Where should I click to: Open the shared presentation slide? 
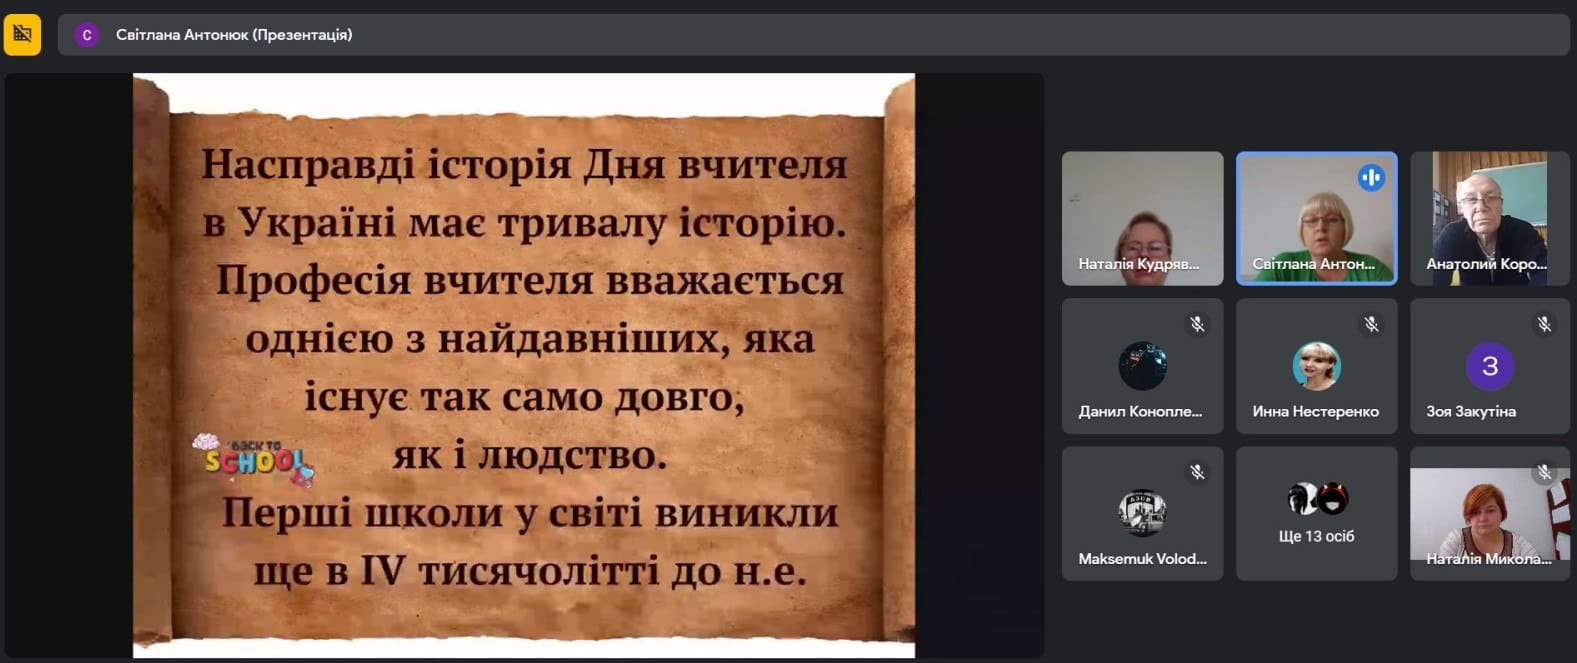524,365
